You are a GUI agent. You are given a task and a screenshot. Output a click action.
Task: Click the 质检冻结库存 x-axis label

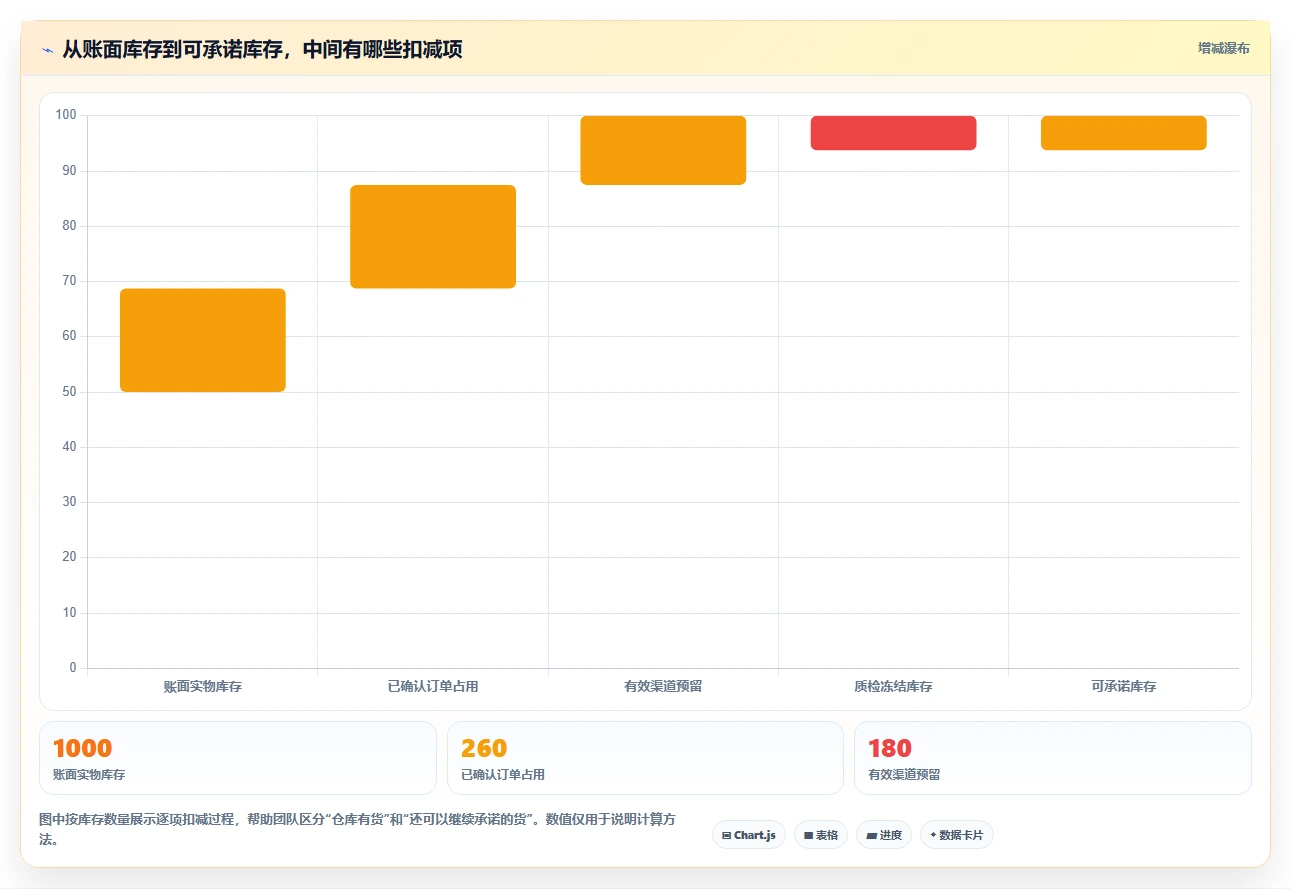click(893, 687)
